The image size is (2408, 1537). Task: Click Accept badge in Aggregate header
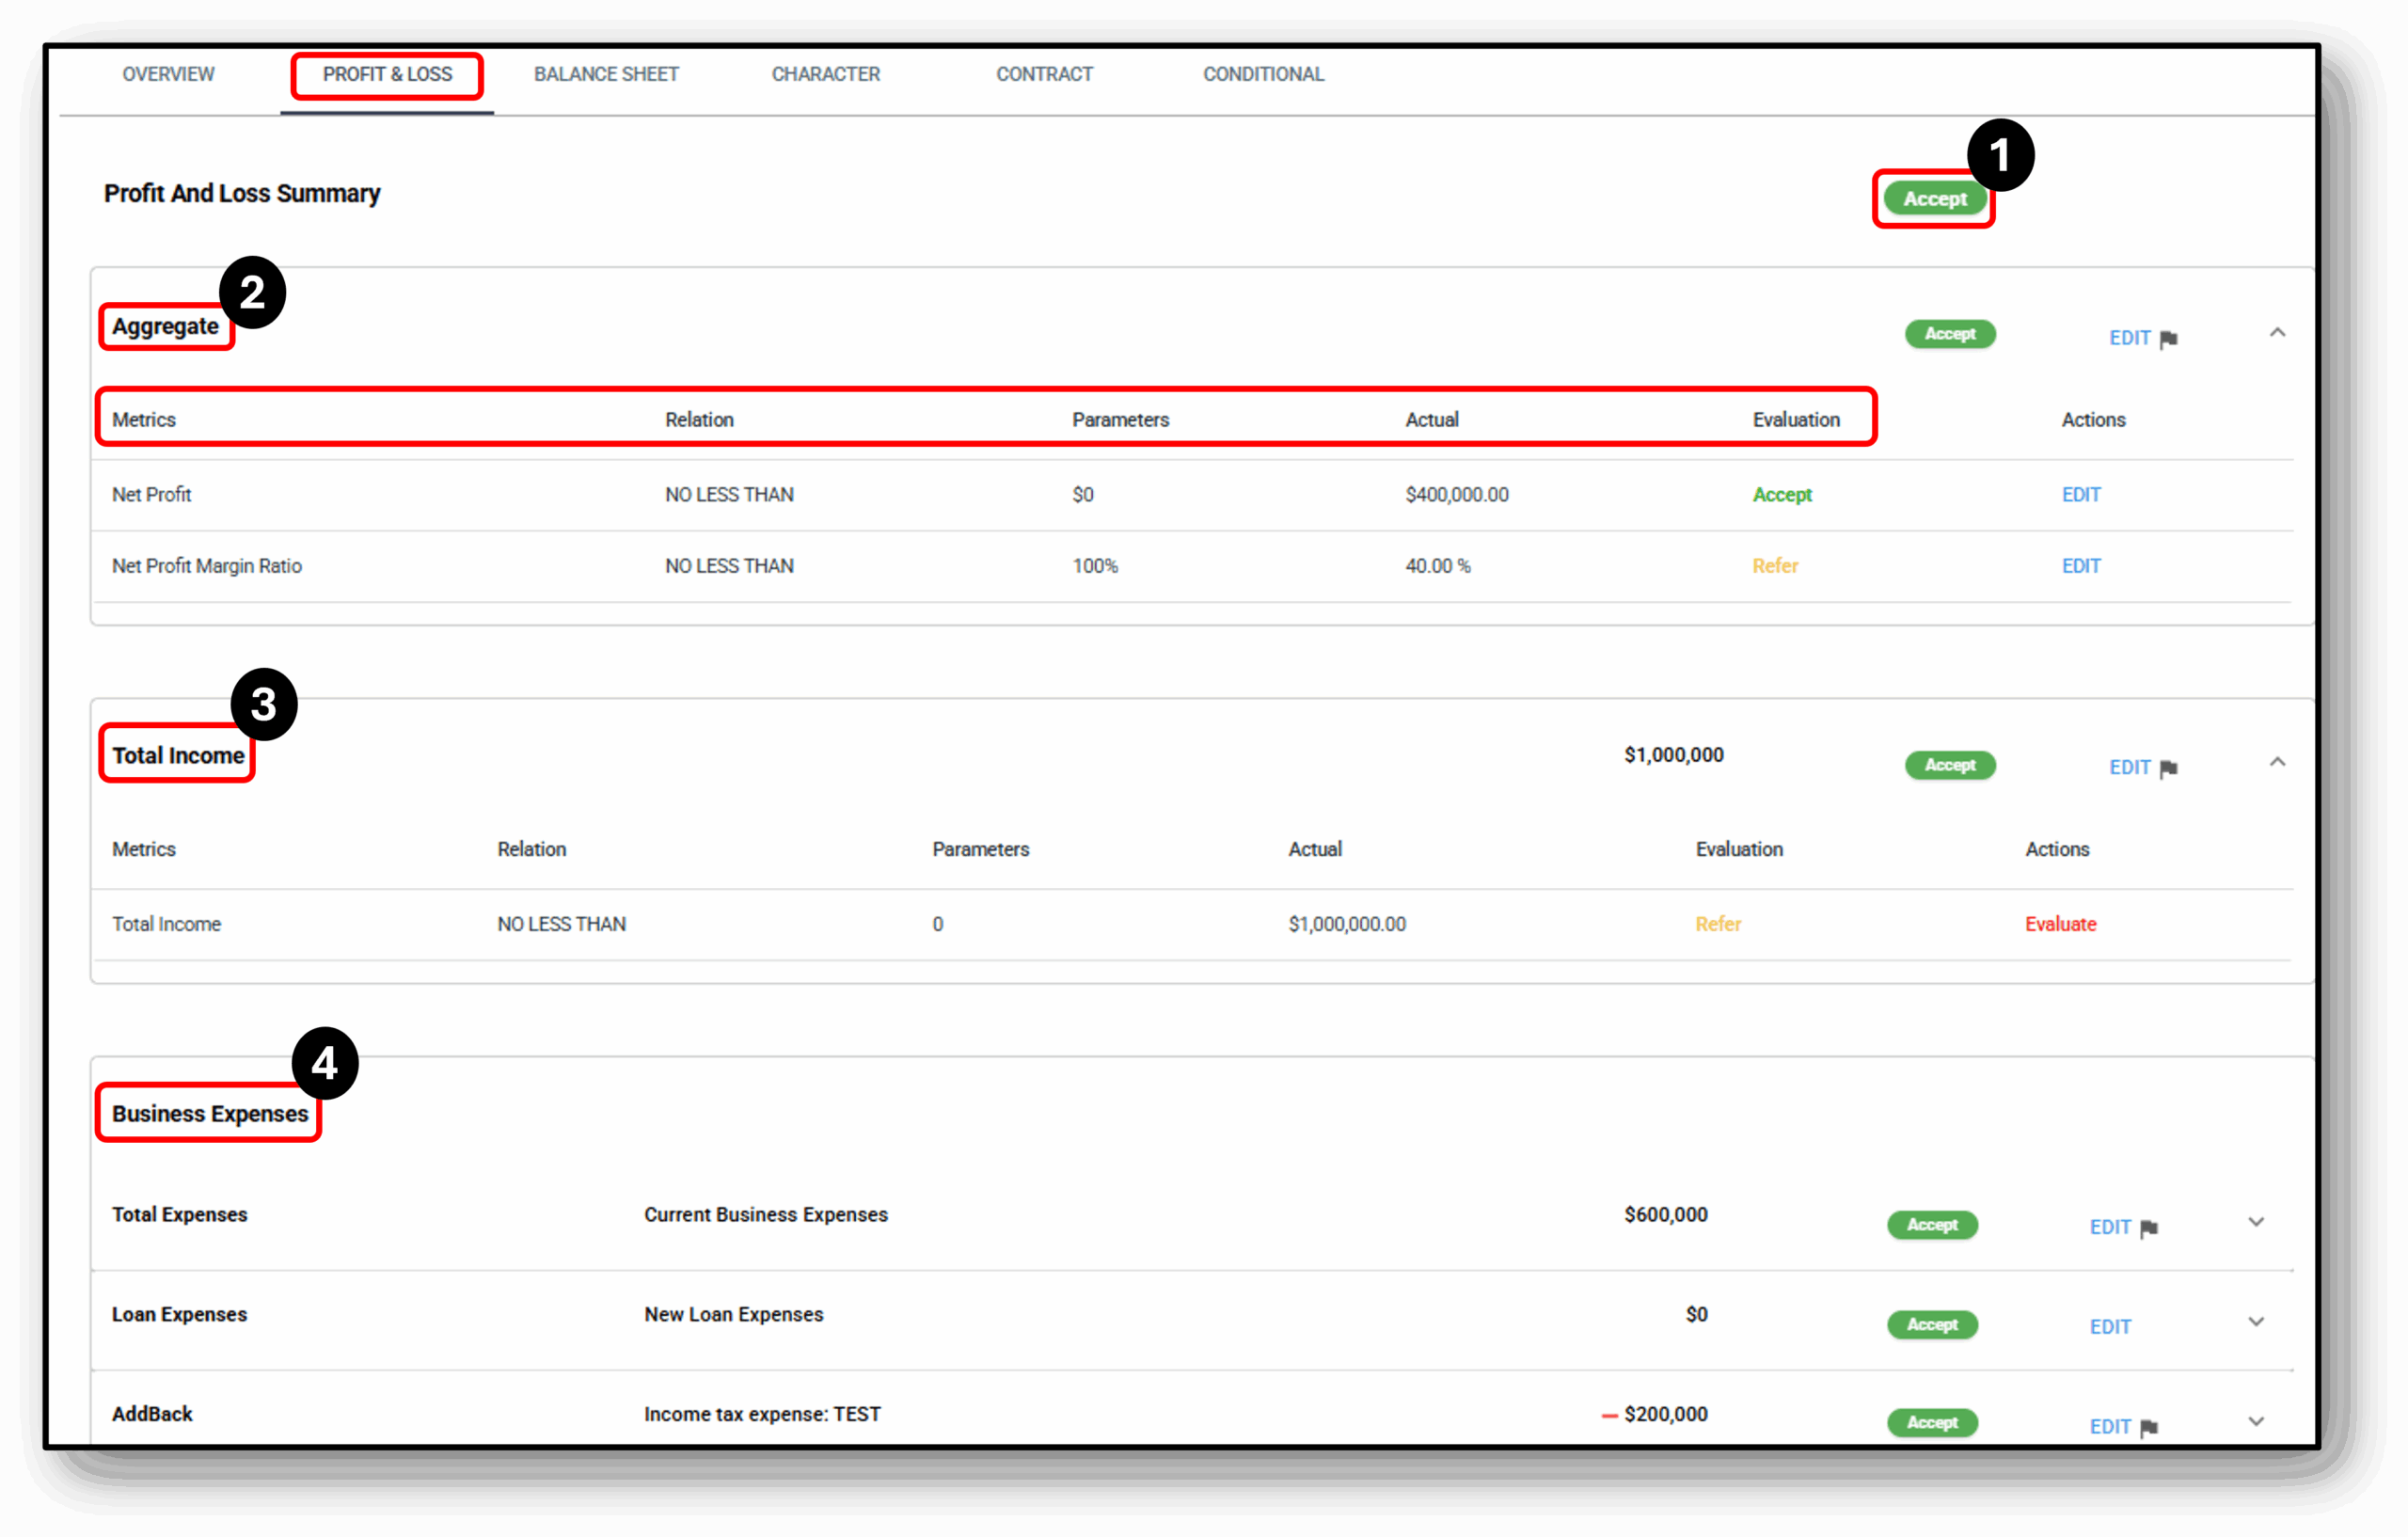pos(1950,334)
